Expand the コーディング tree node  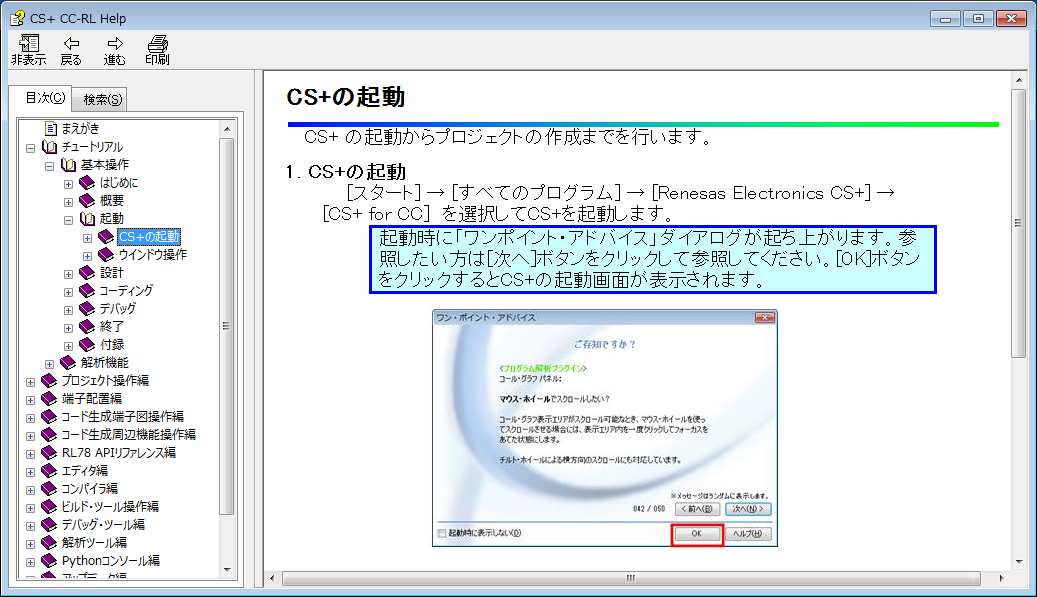(x=68, y=292)
